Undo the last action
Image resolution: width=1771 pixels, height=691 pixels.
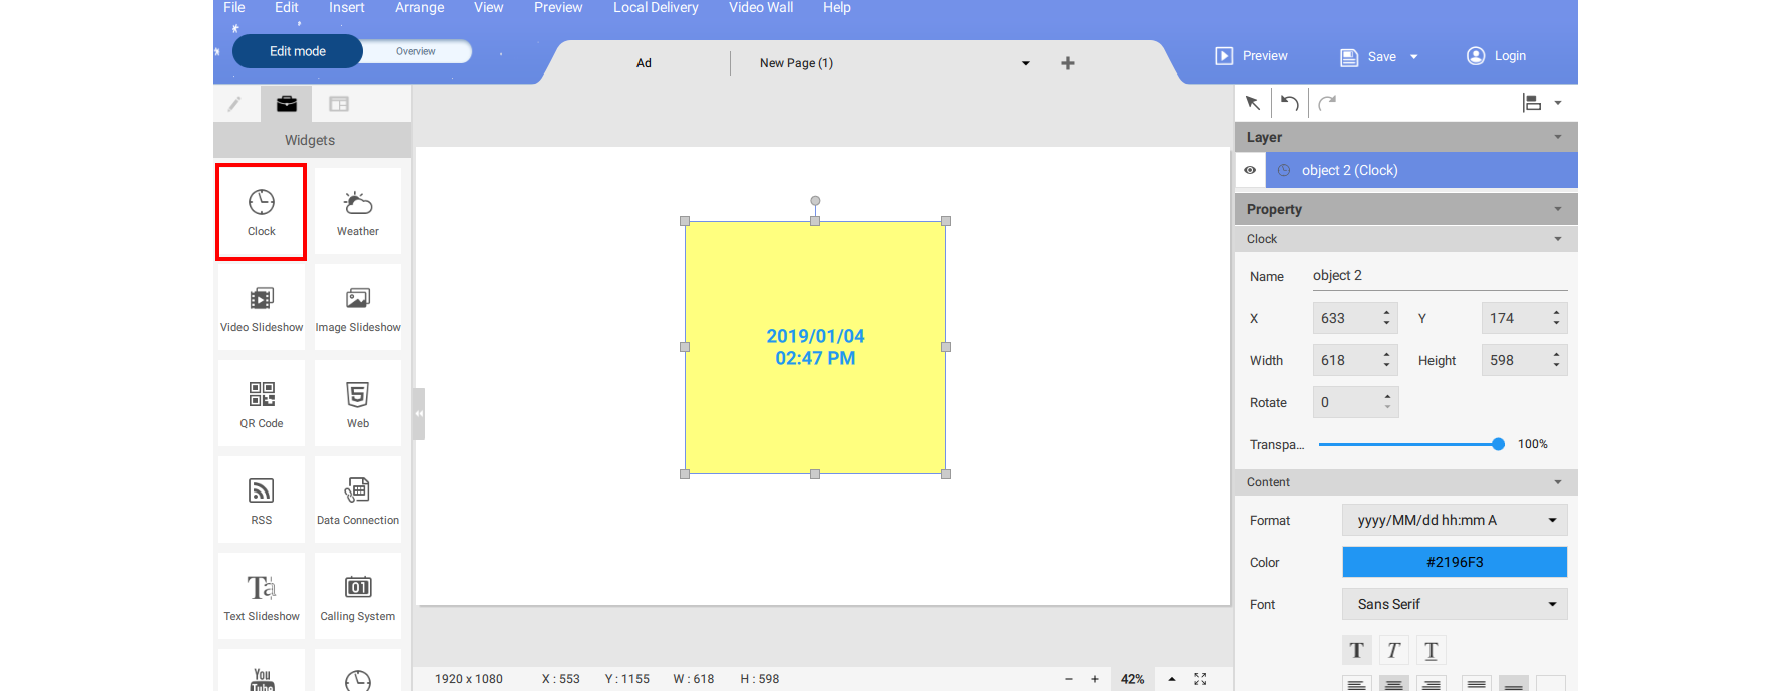(x=1290, y=103)
